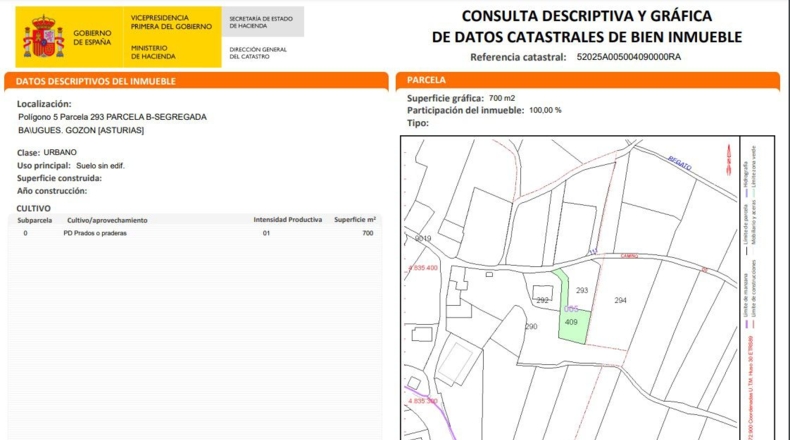Click the 'Subparcela' column header
The image size is (790, 440).
35,220
